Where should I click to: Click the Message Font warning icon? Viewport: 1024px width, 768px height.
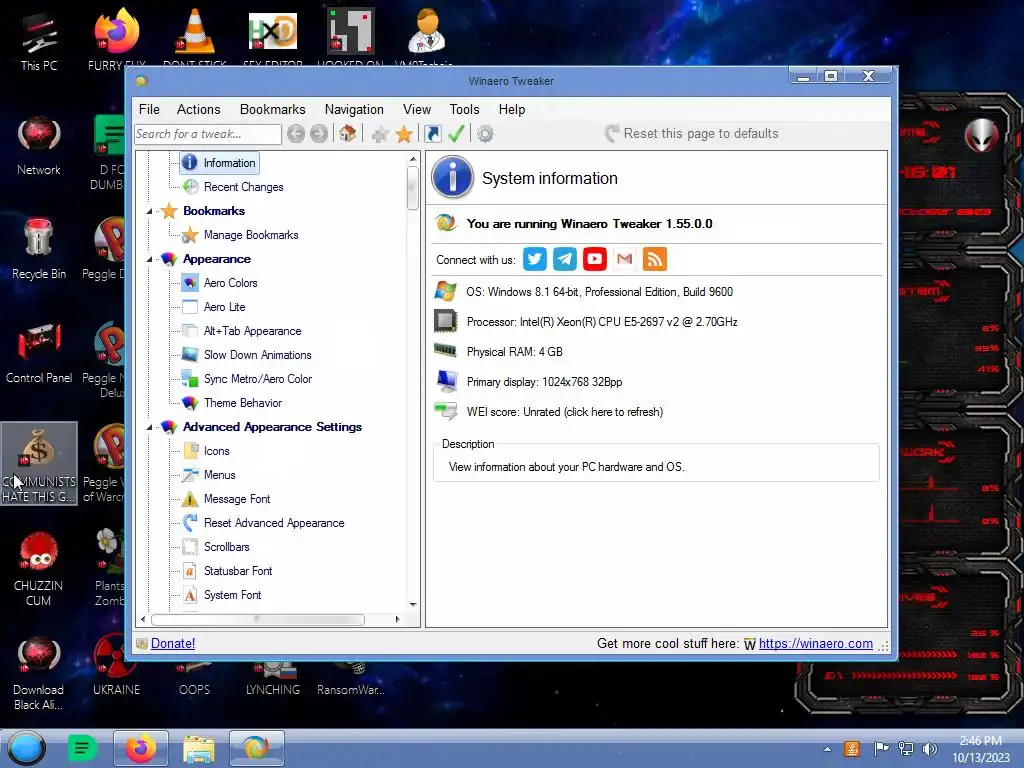click(x=190, y=499)
